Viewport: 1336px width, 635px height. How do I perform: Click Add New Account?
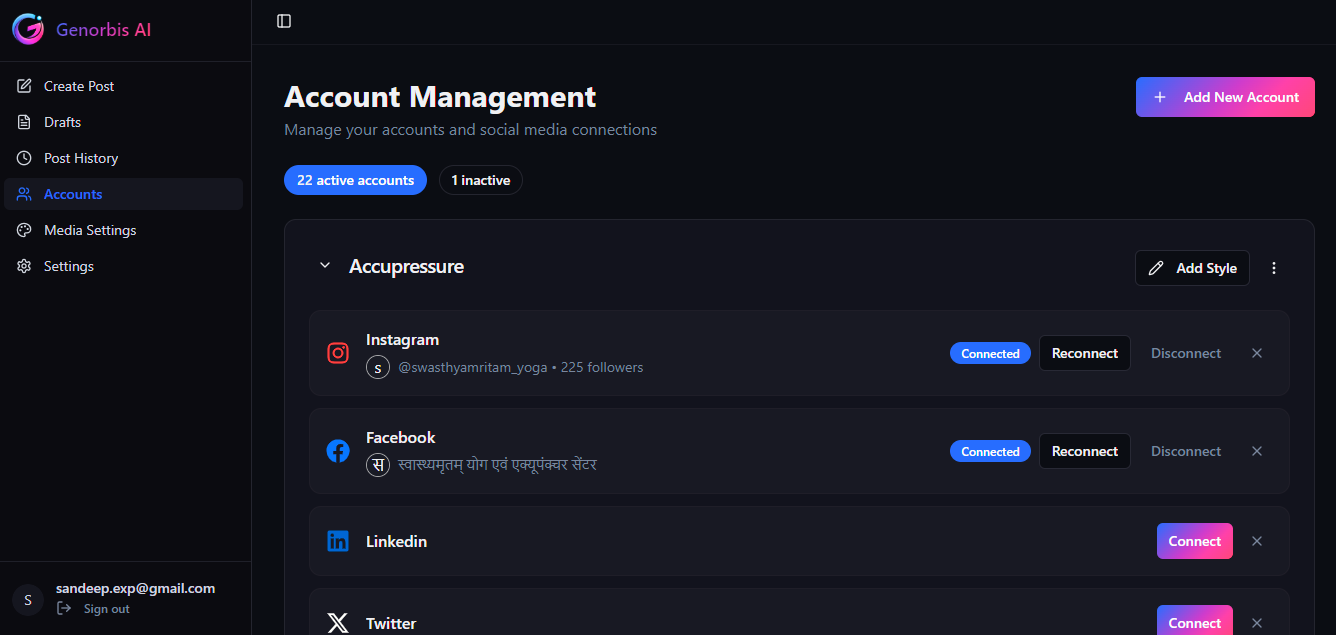coord(1224,96)
